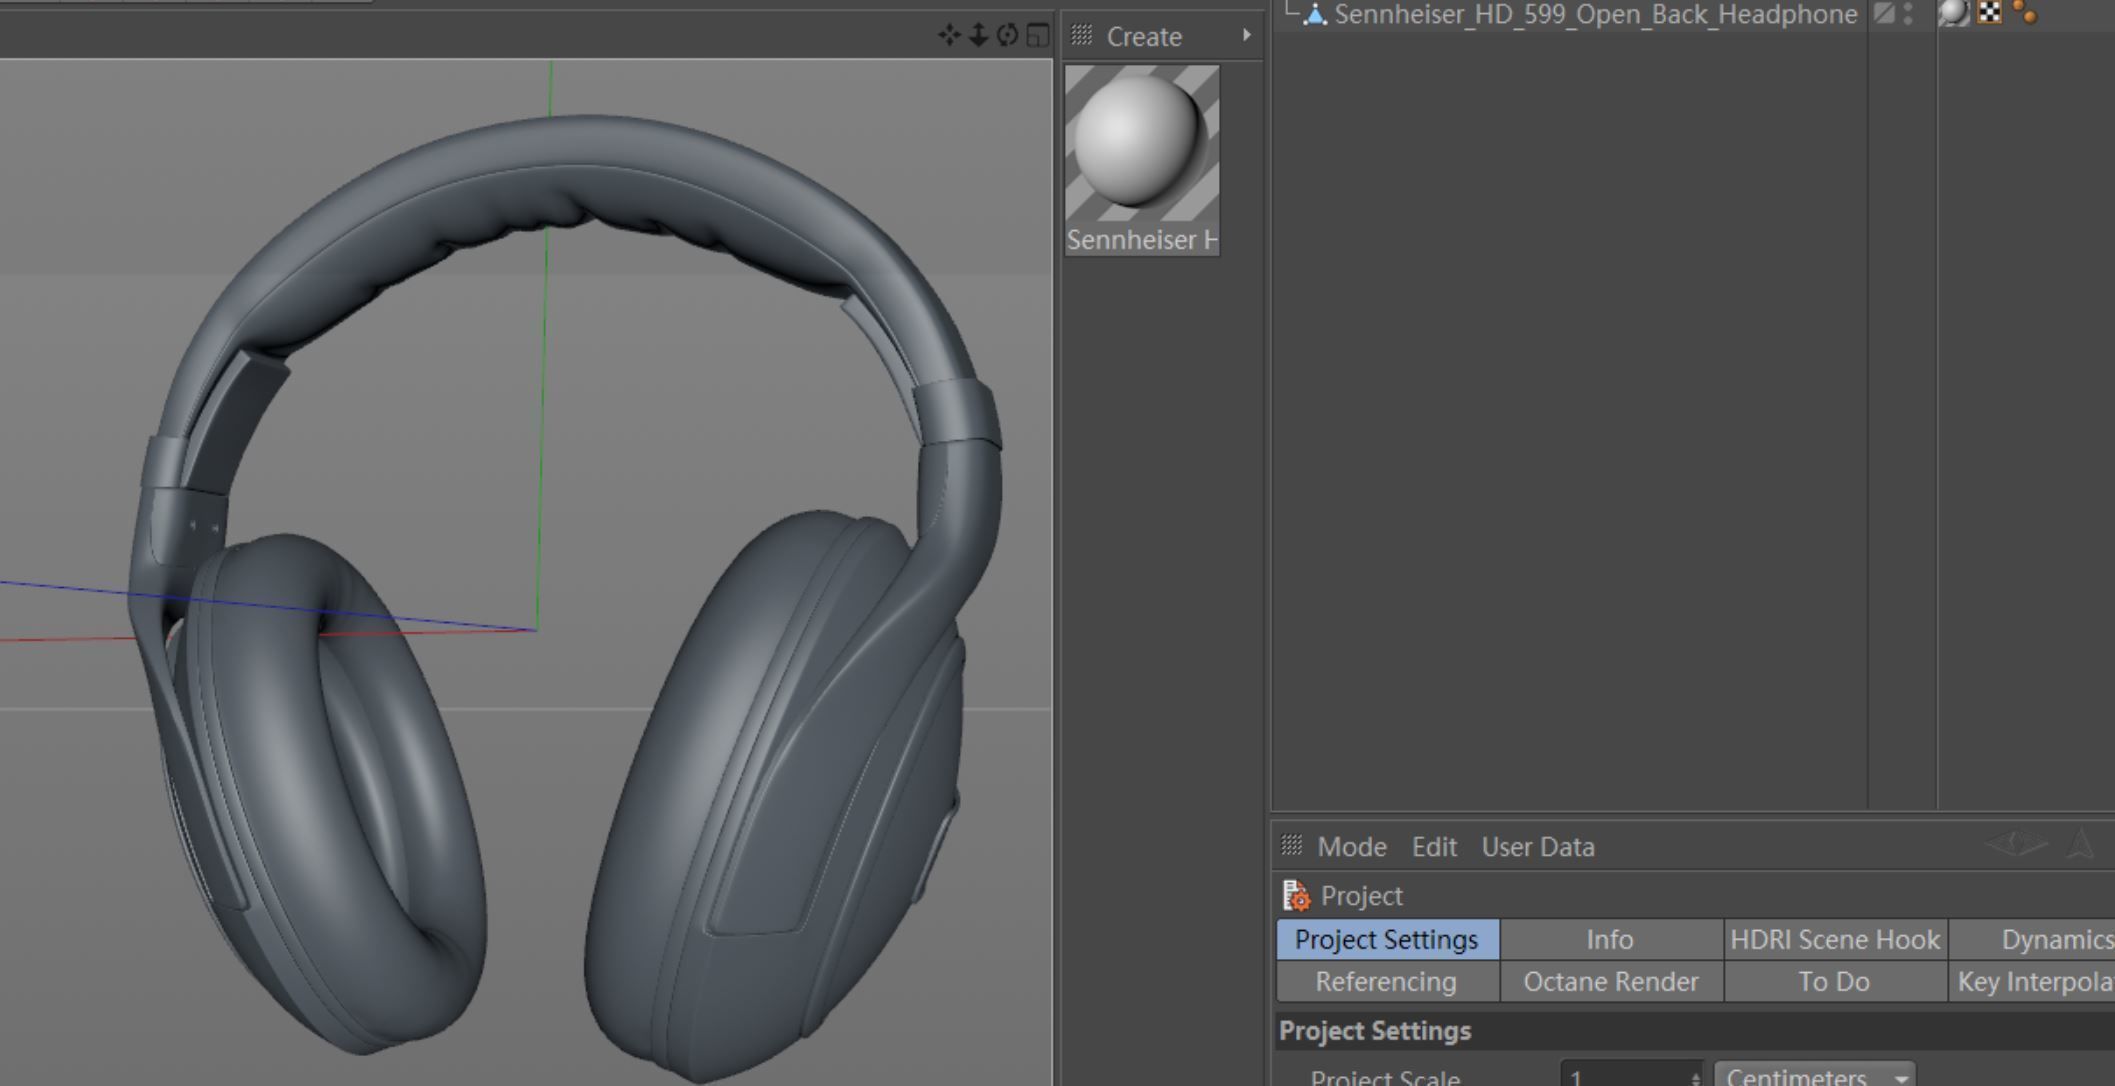Open the HDRI Scene Hook tab

(x=1835, y=940)
